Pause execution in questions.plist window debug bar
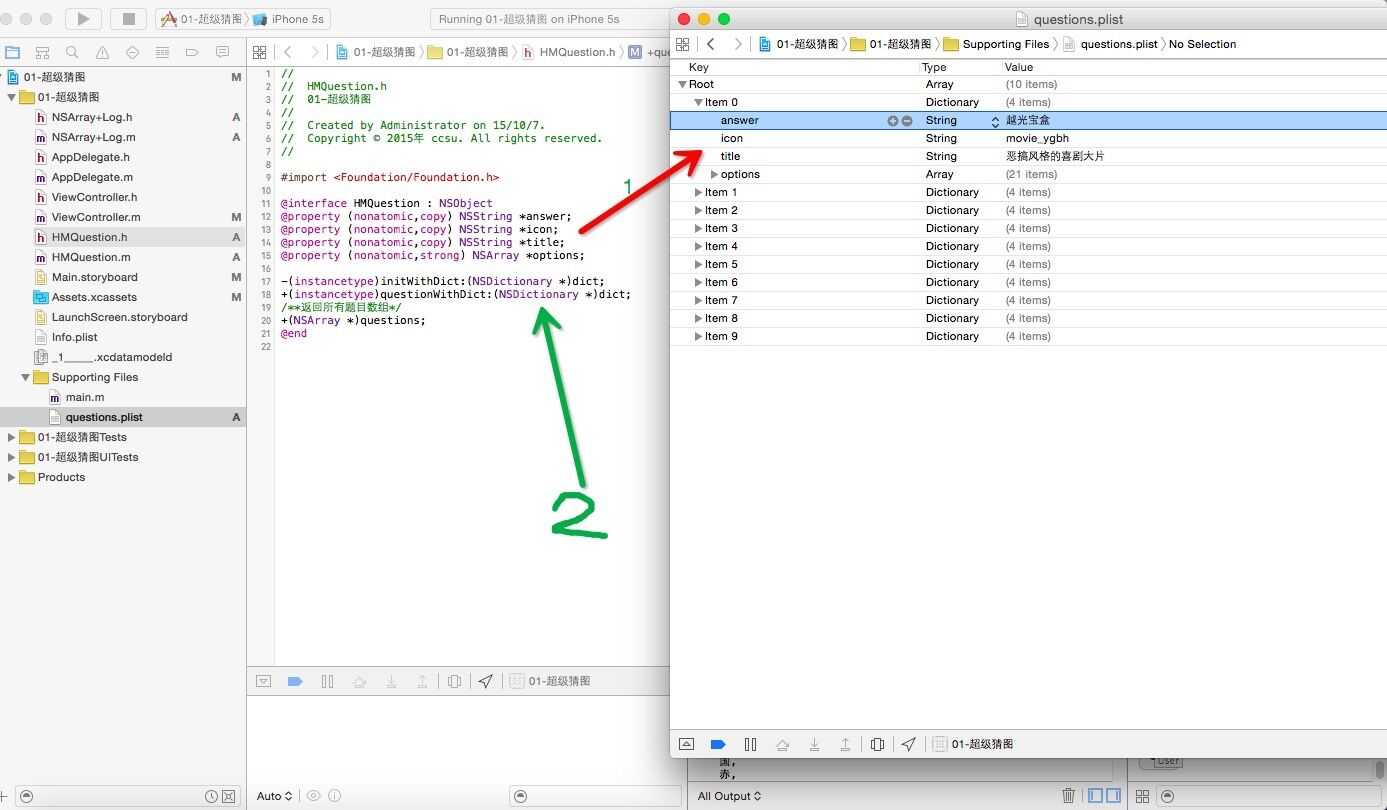 [x=750, y=744]
